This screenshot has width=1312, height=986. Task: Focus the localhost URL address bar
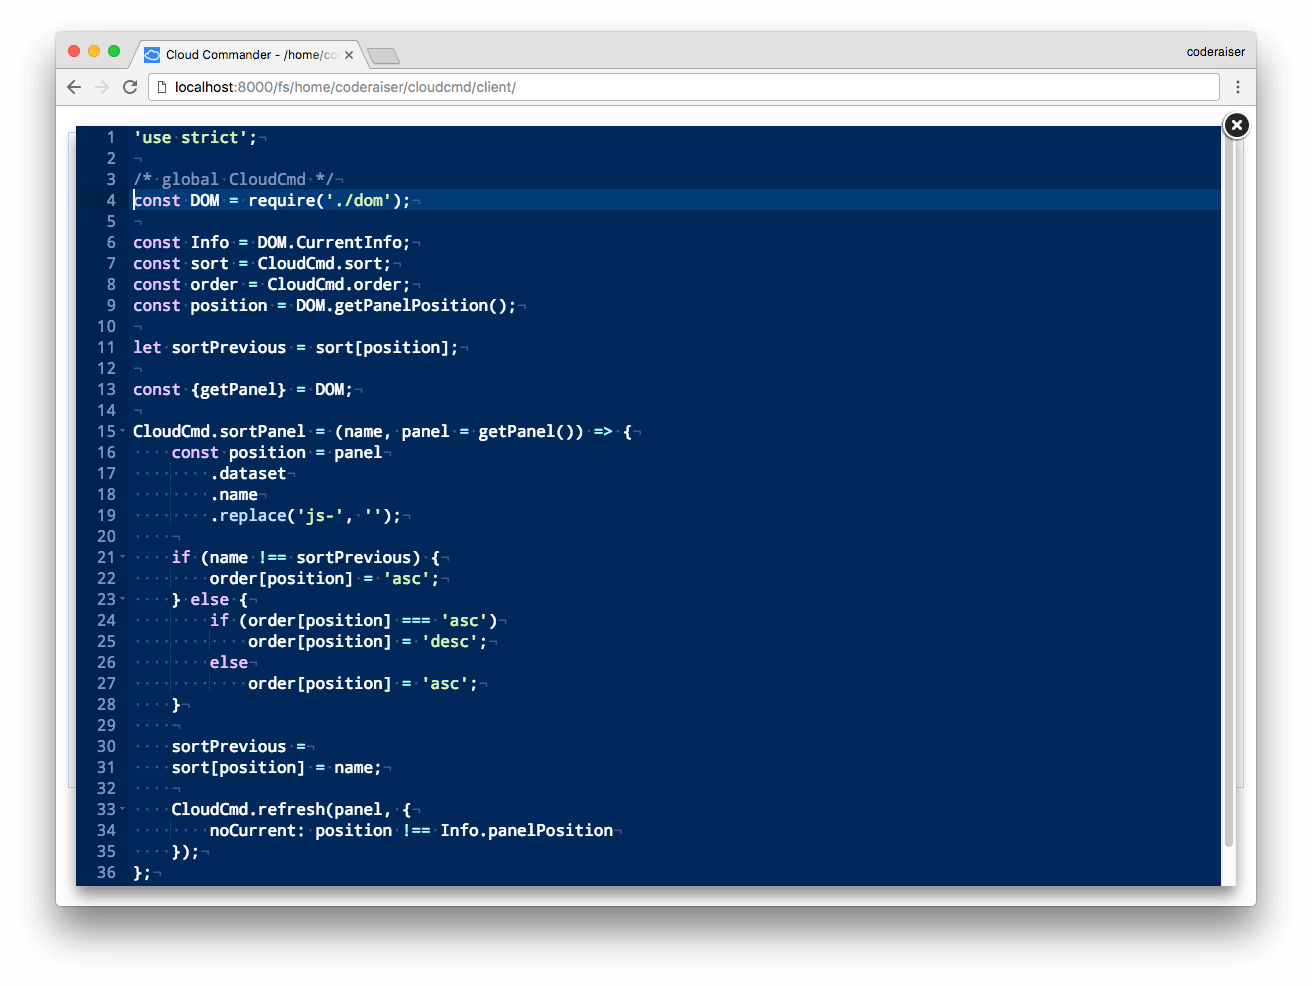[x=600, y=87]
